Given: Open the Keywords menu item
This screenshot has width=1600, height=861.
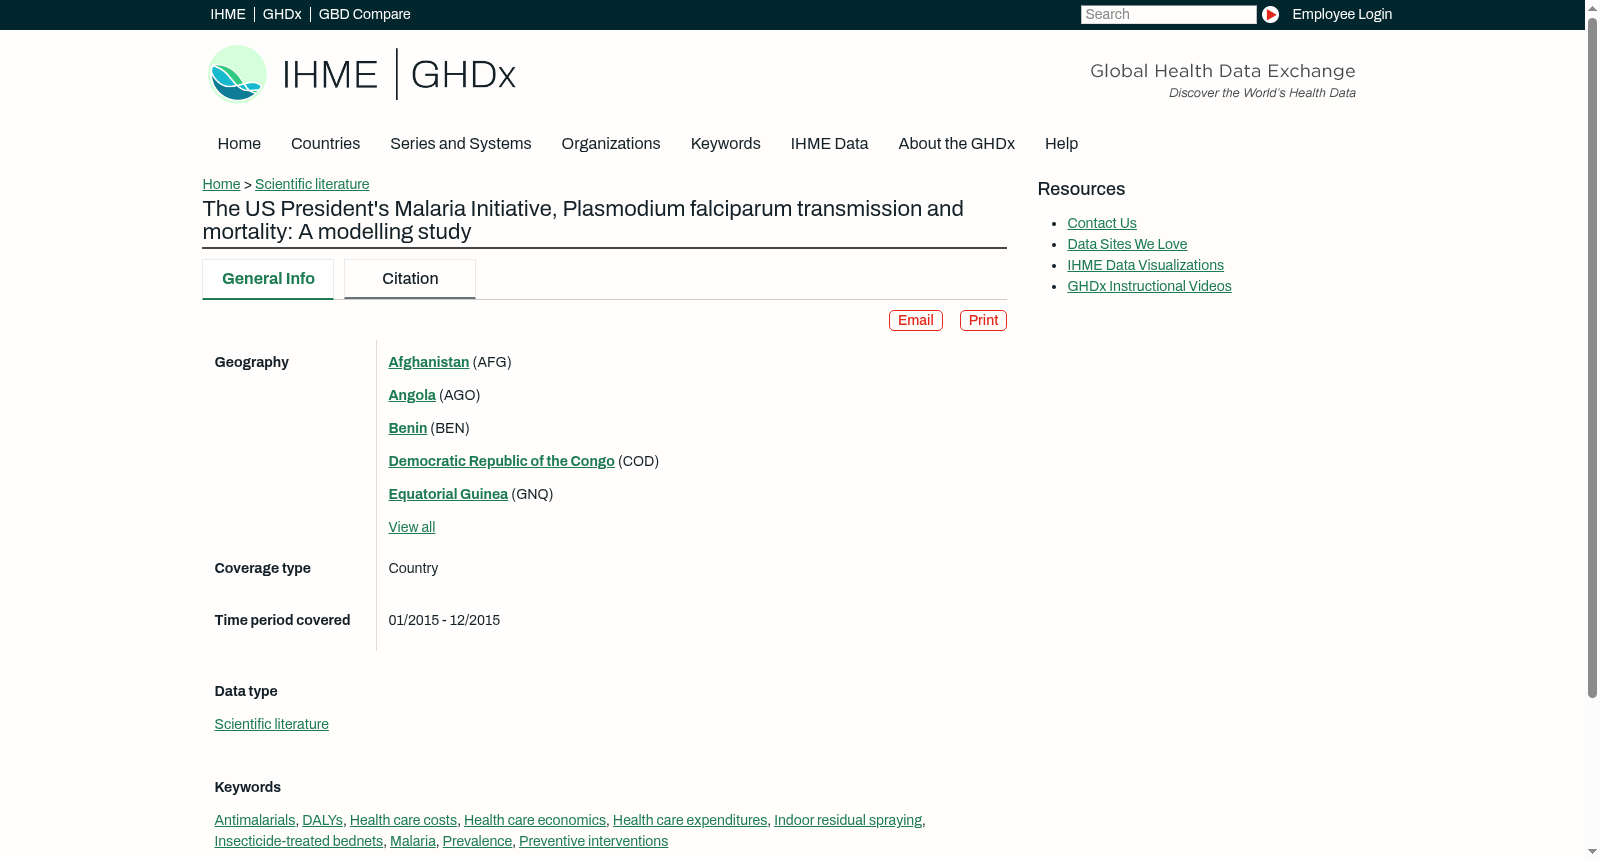Looking at the screenshot, I should click(x=726, y=143).
